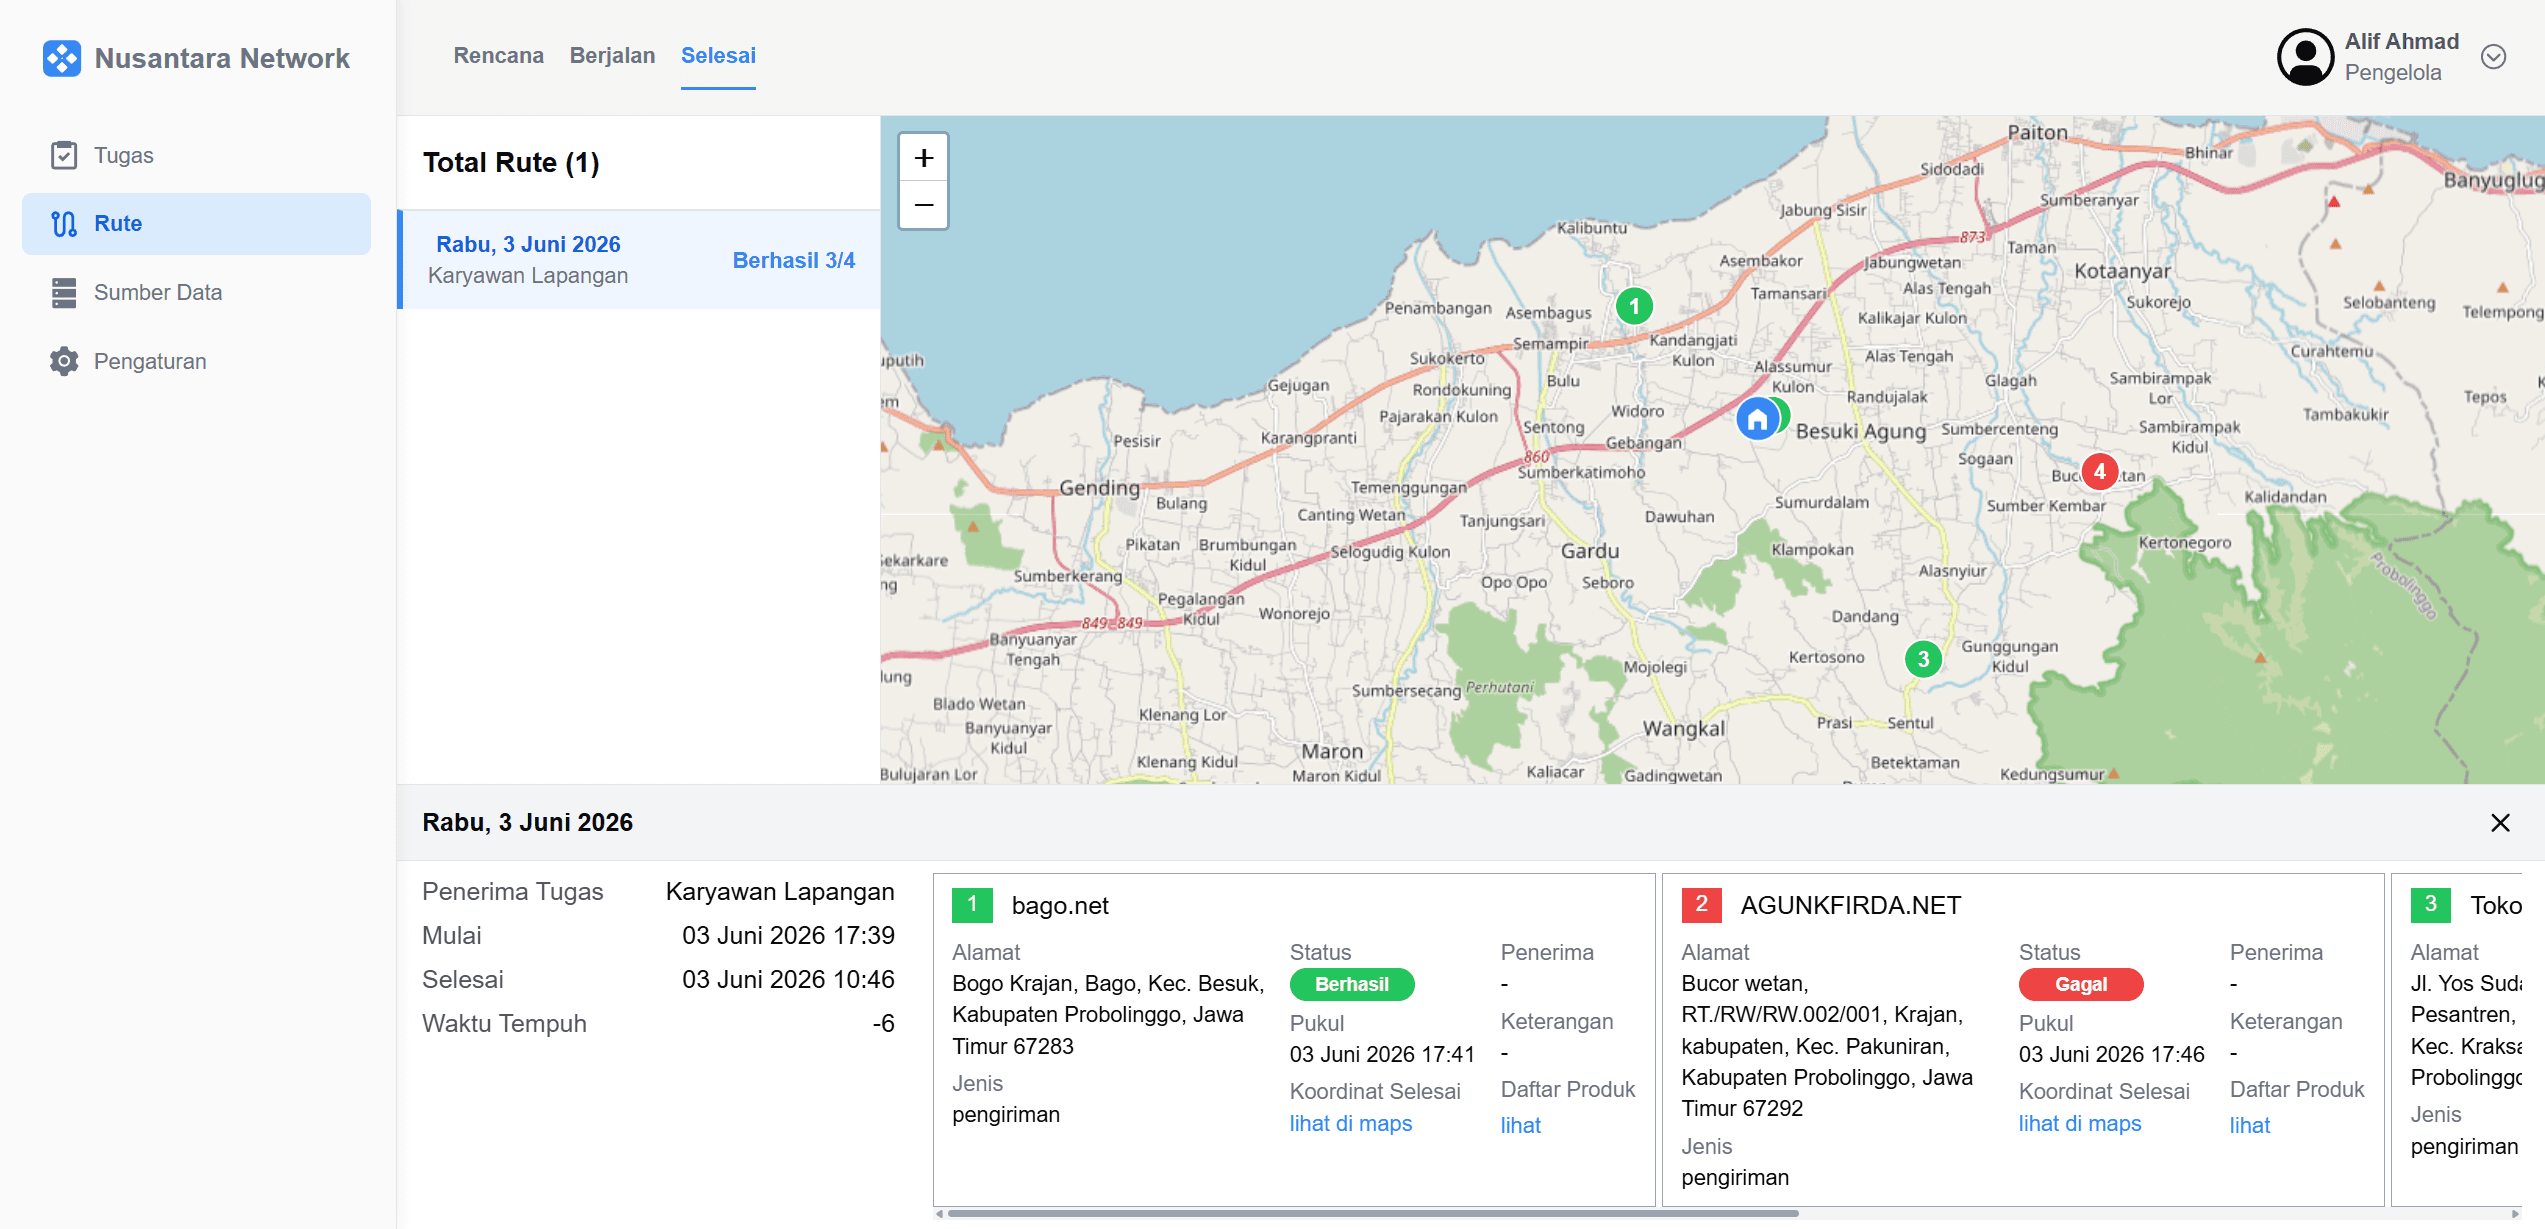Click the horizontal scrollbar of stop cards
This screenshot has height=1229, width=2545.
(1372, 1213)
